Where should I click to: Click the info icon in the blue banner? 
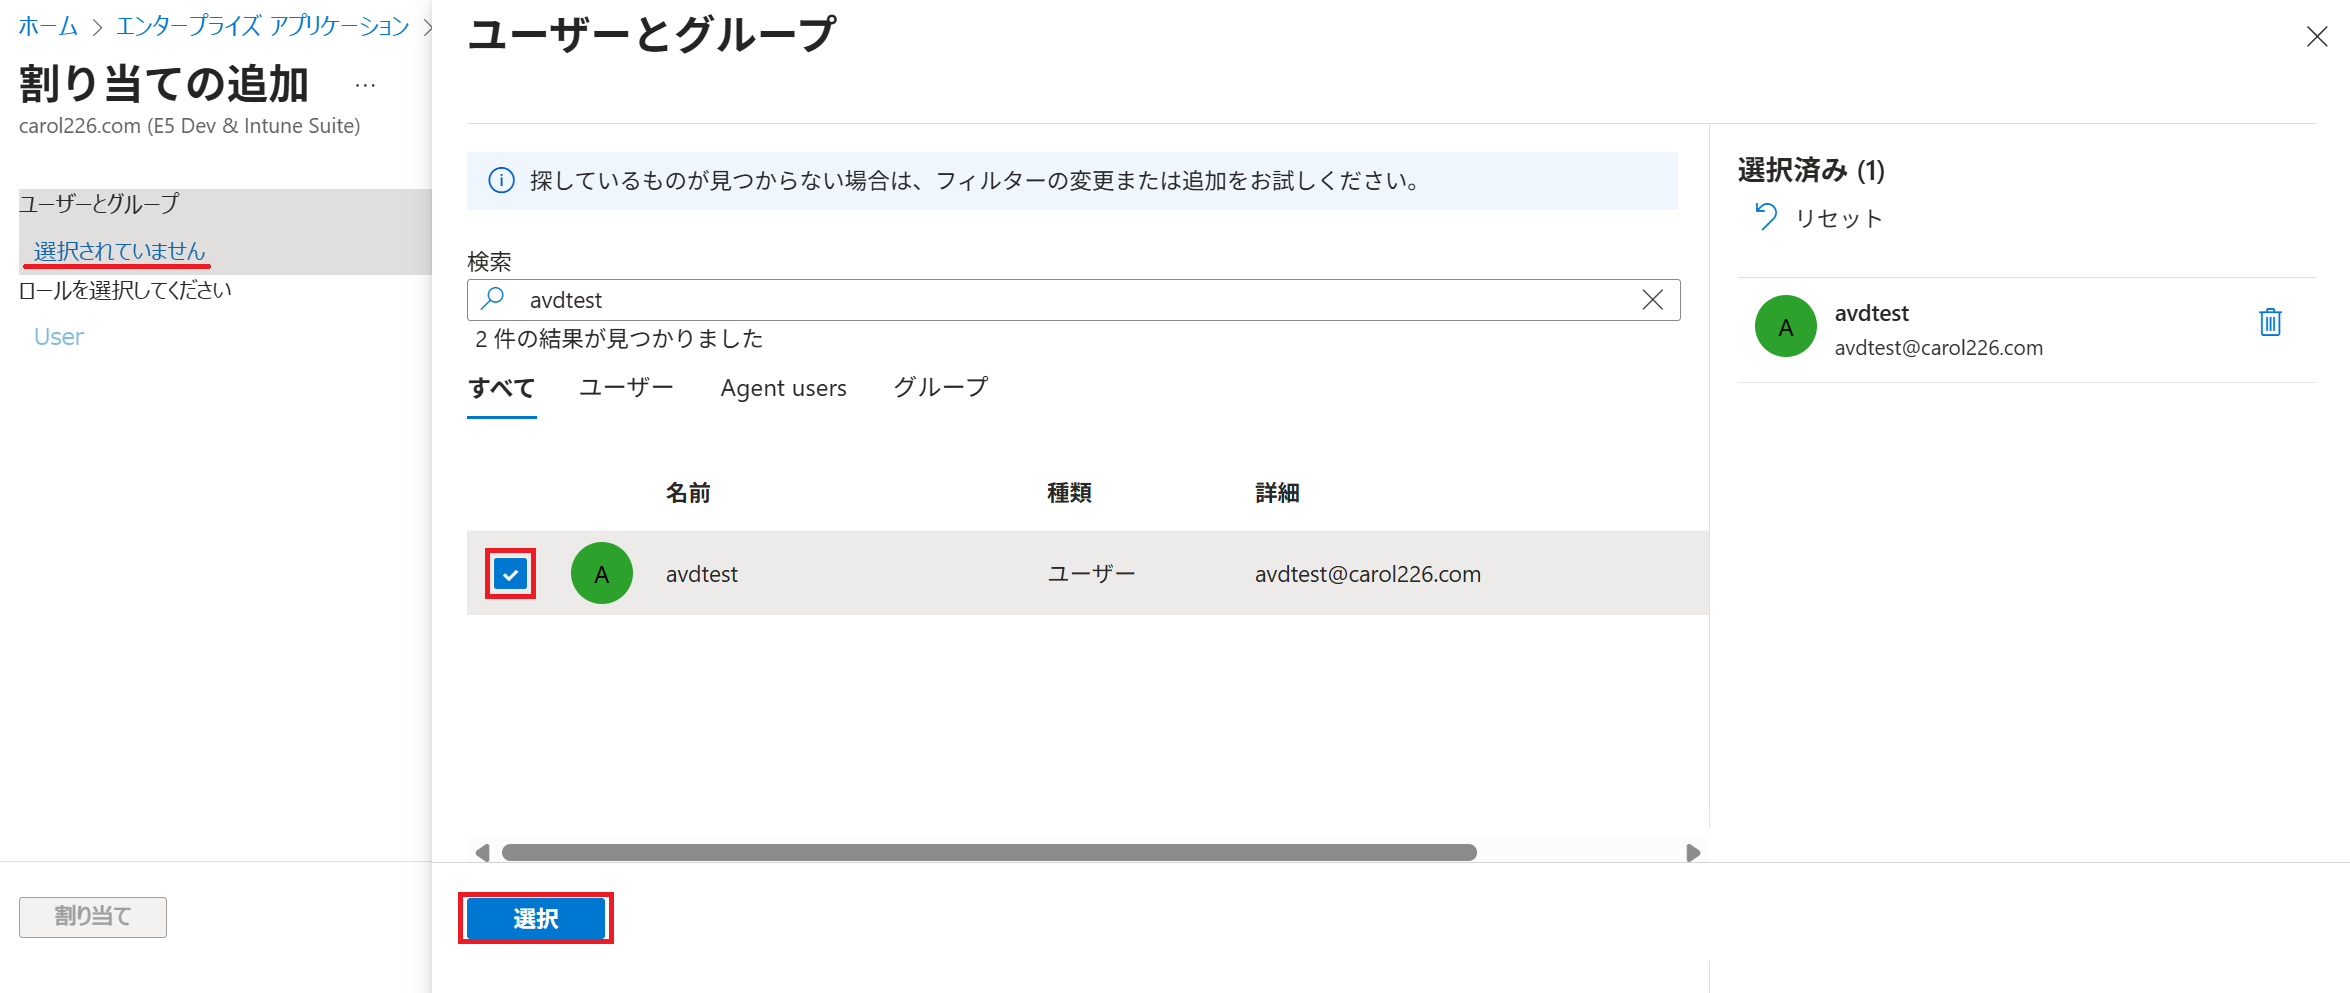(x=501, y=181)
